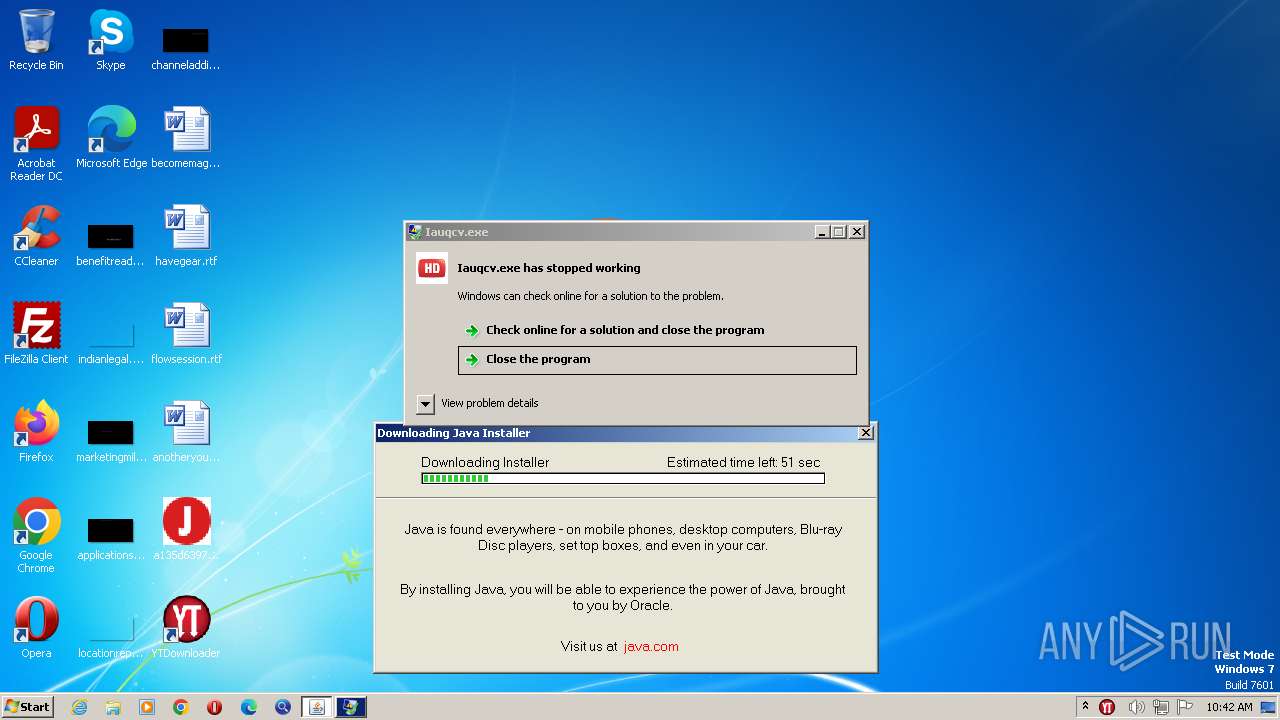The image size is (1280, 720).
Task: Open YTDownloader desktop shortcut
Action: coord(186,627)
